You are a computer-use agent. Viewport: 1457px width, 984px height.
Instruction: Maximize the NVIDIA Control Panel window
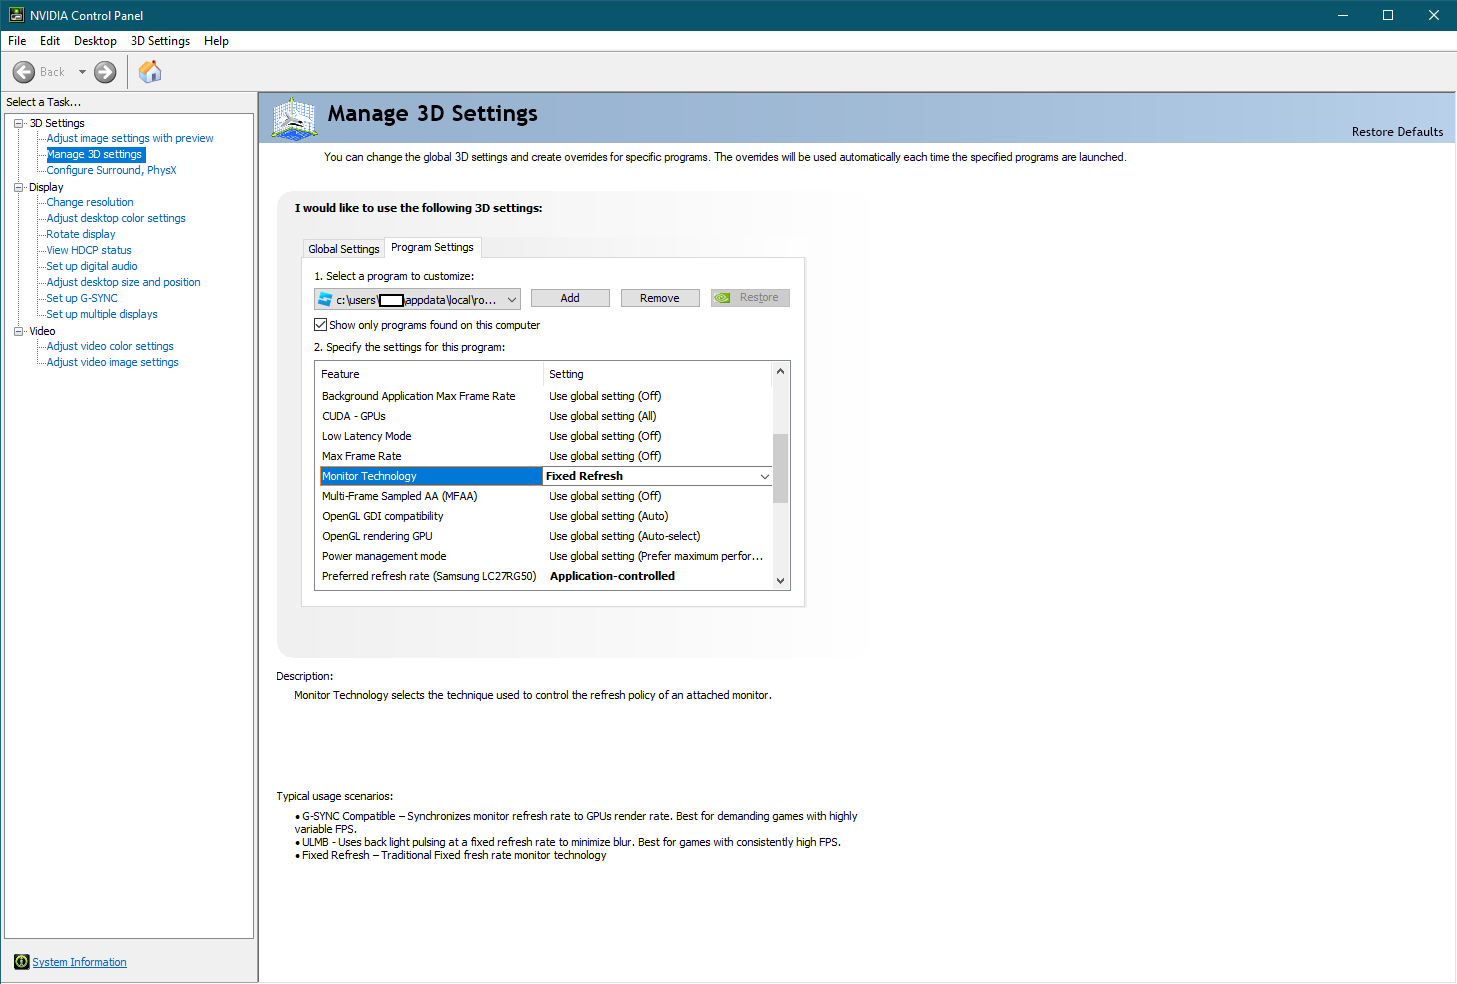coord(1388,15)
